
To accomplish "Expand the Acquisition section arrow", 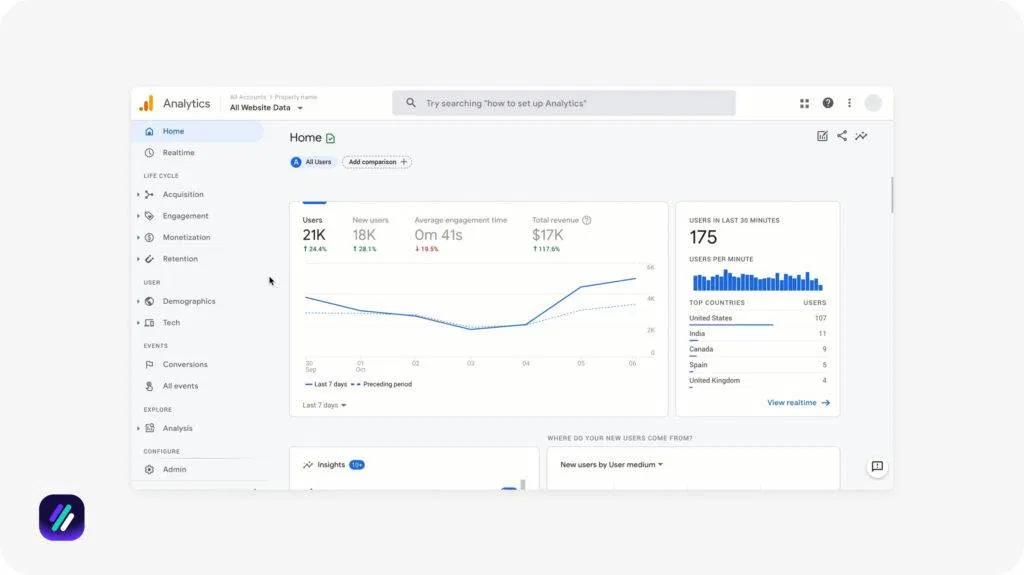I will click(138, 195).
